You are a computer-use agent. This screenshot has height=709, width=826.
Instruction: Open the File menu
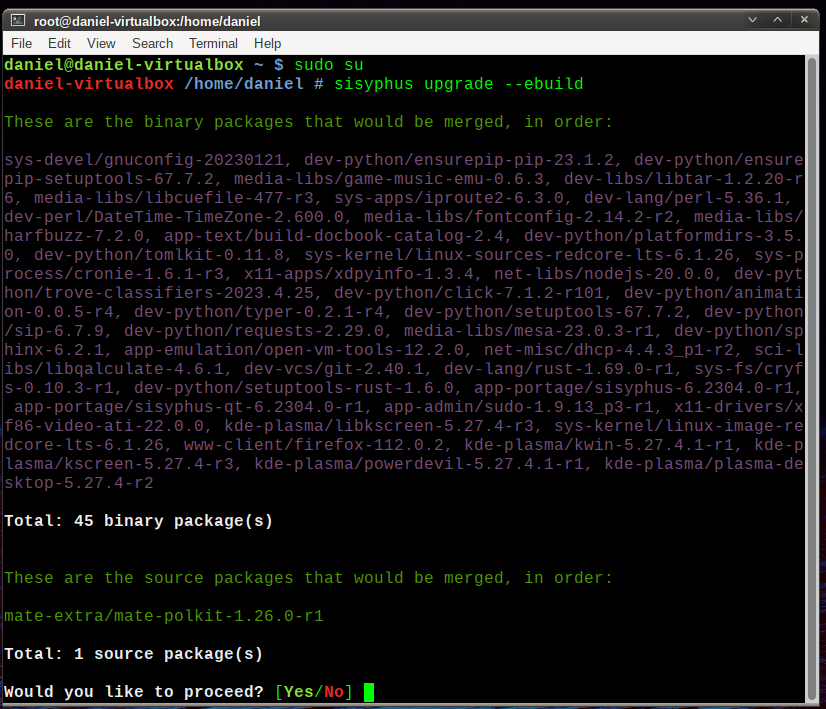(22, 43)
